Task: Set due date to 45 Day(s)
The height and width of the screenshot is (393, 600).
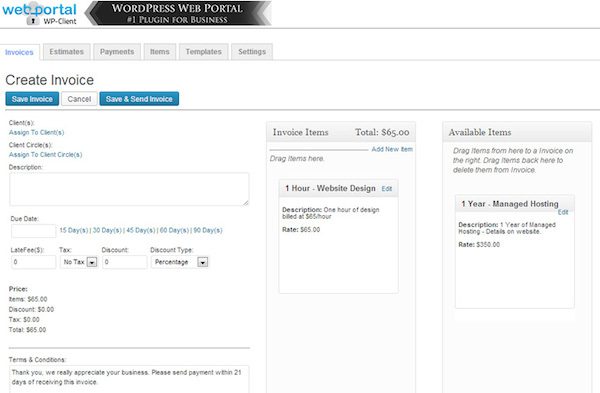Action: [x=141, y=230]
